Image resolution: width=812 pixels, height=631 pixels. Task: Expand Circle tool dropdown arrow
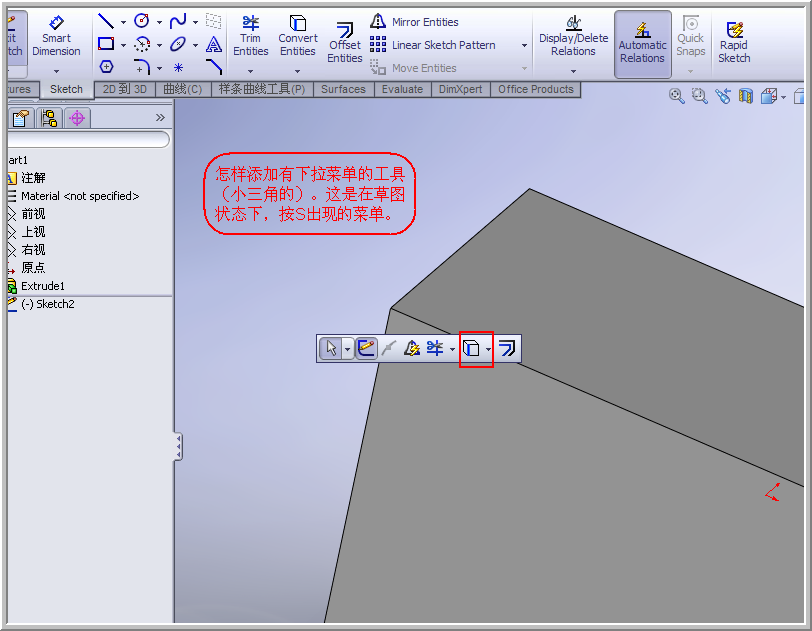click(159, 22)
